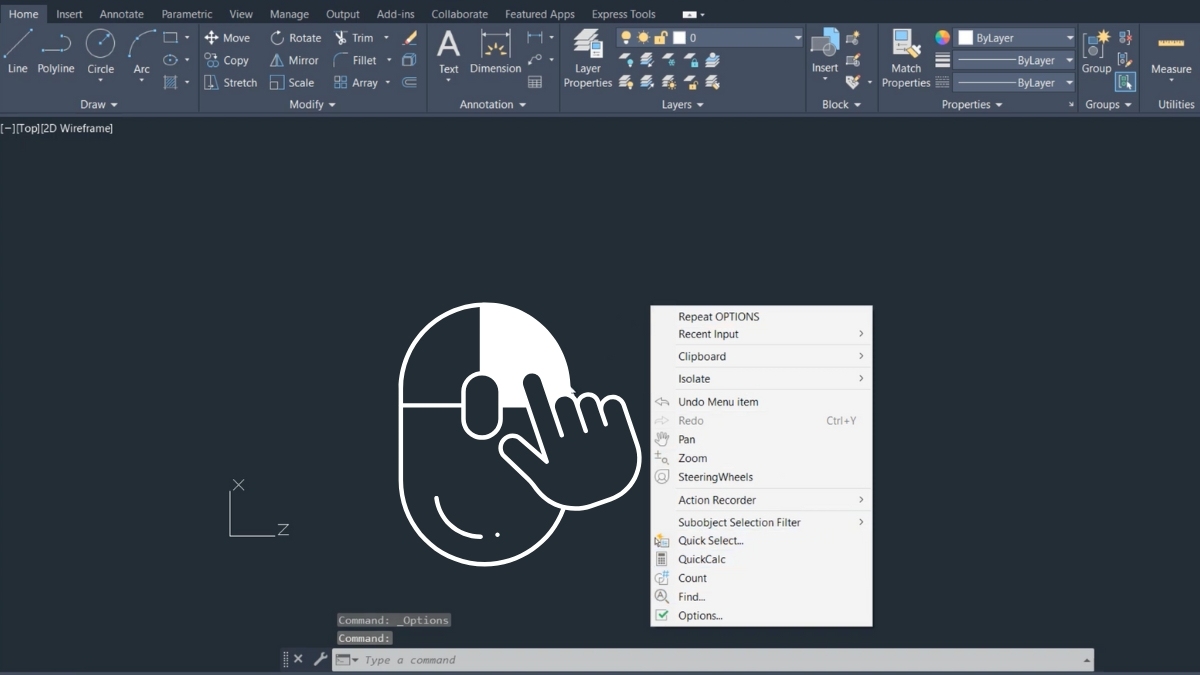Select the Rectangle tool icon

click(x=170, y=37)
